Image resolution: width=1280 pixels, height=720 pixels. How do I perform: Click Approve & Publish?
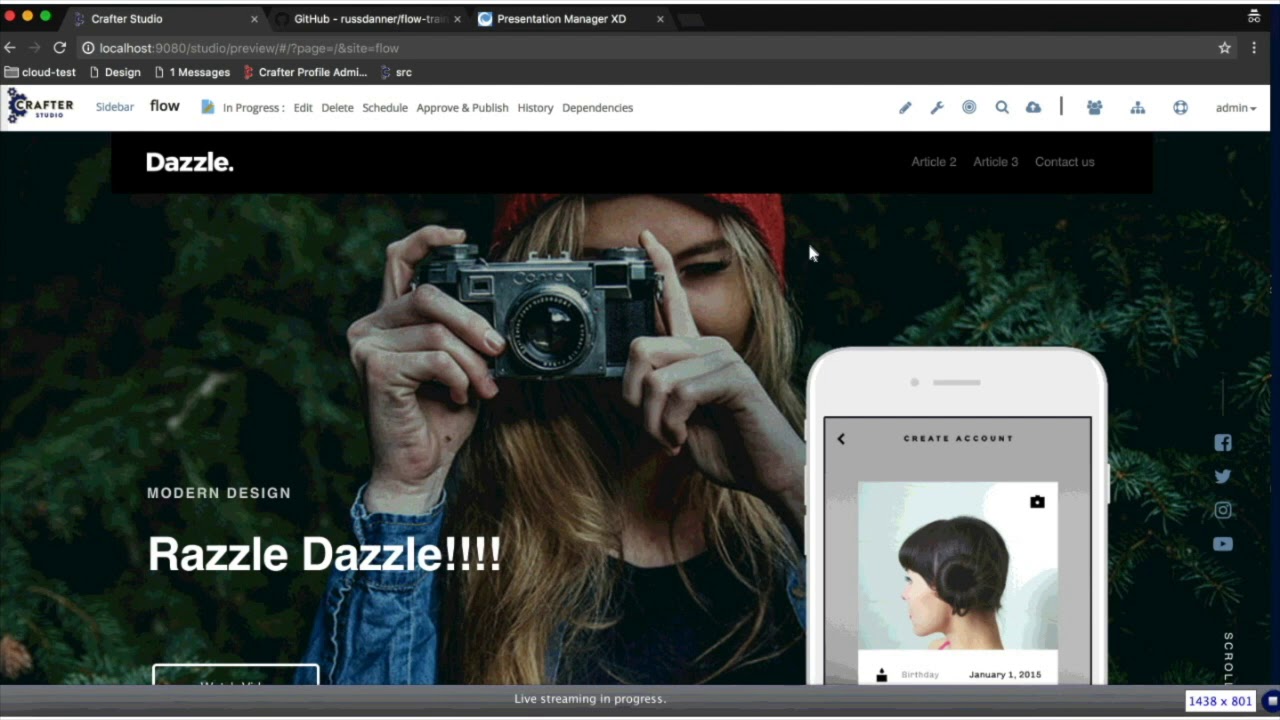tap(462, 108)
